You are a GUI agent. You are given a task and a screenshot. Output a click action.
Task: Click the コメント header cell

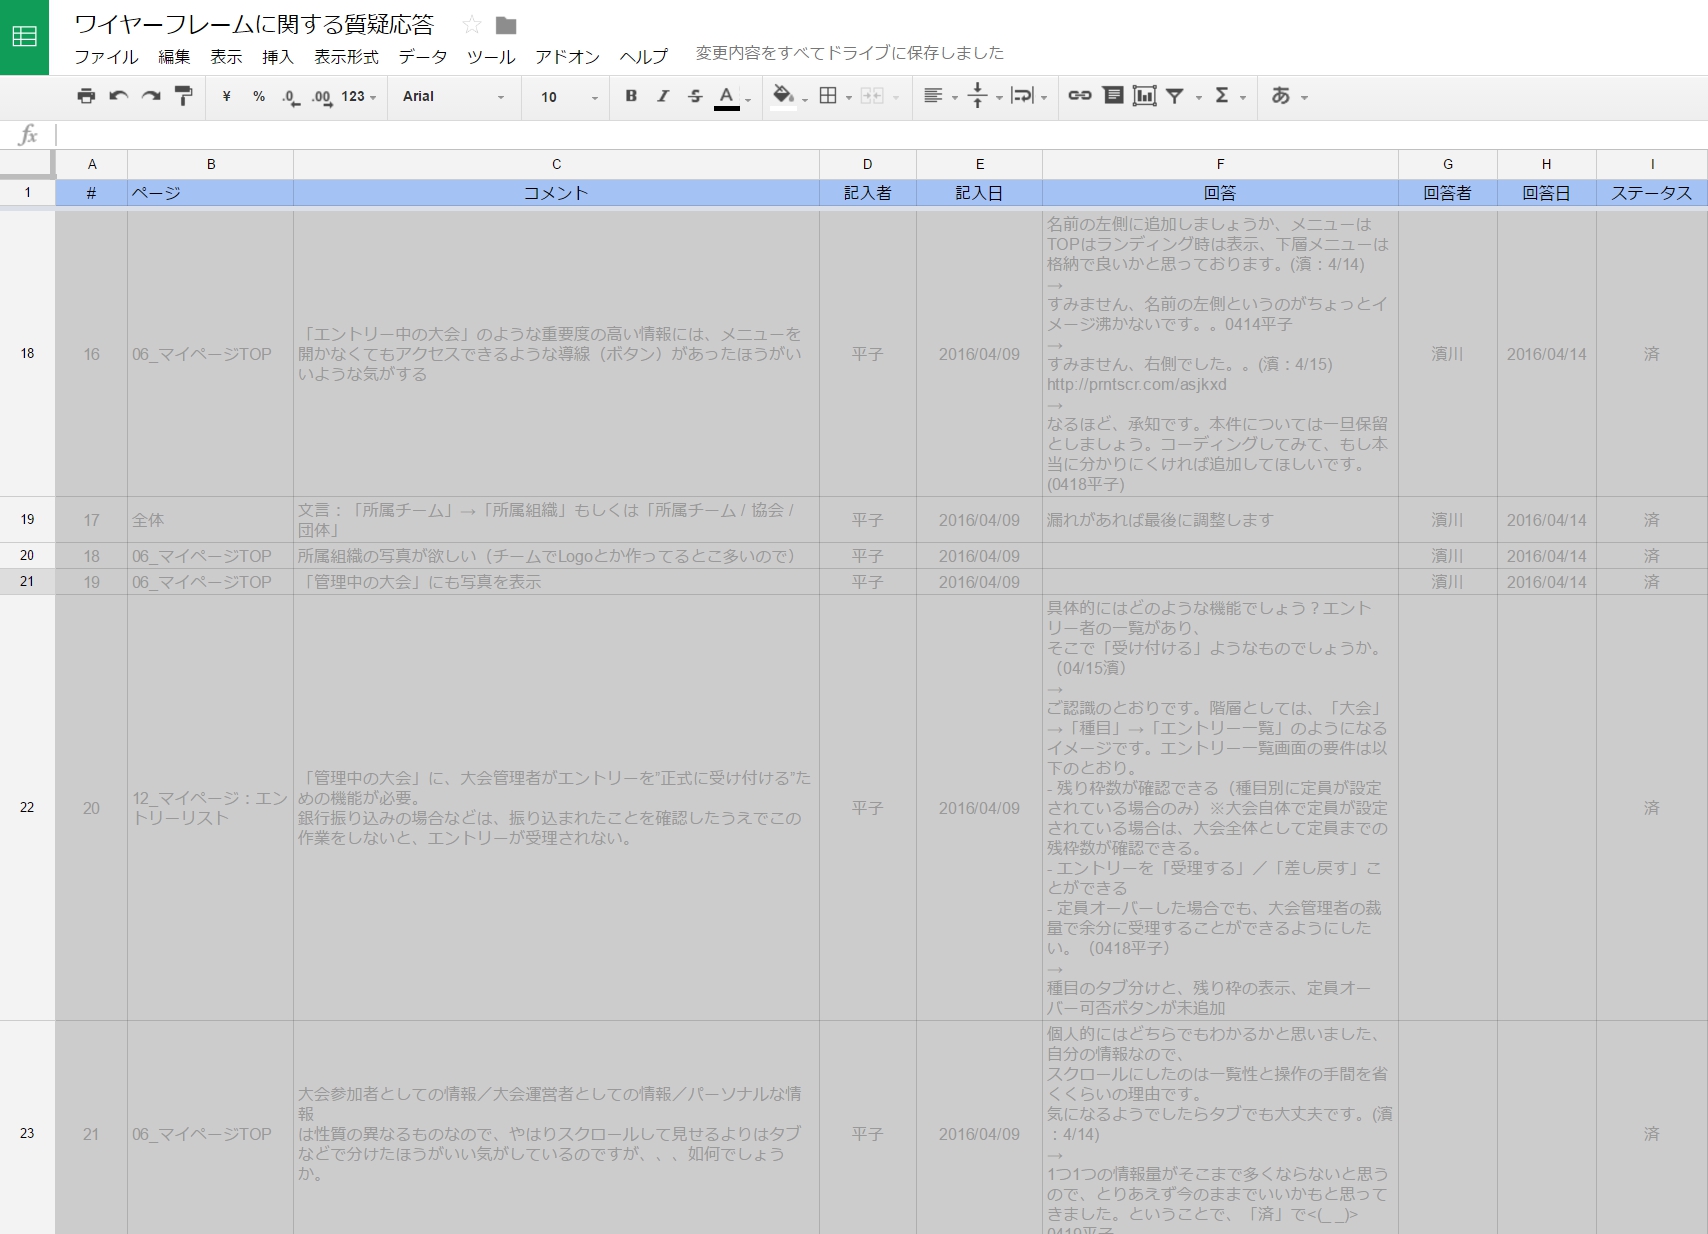point(556,193)
